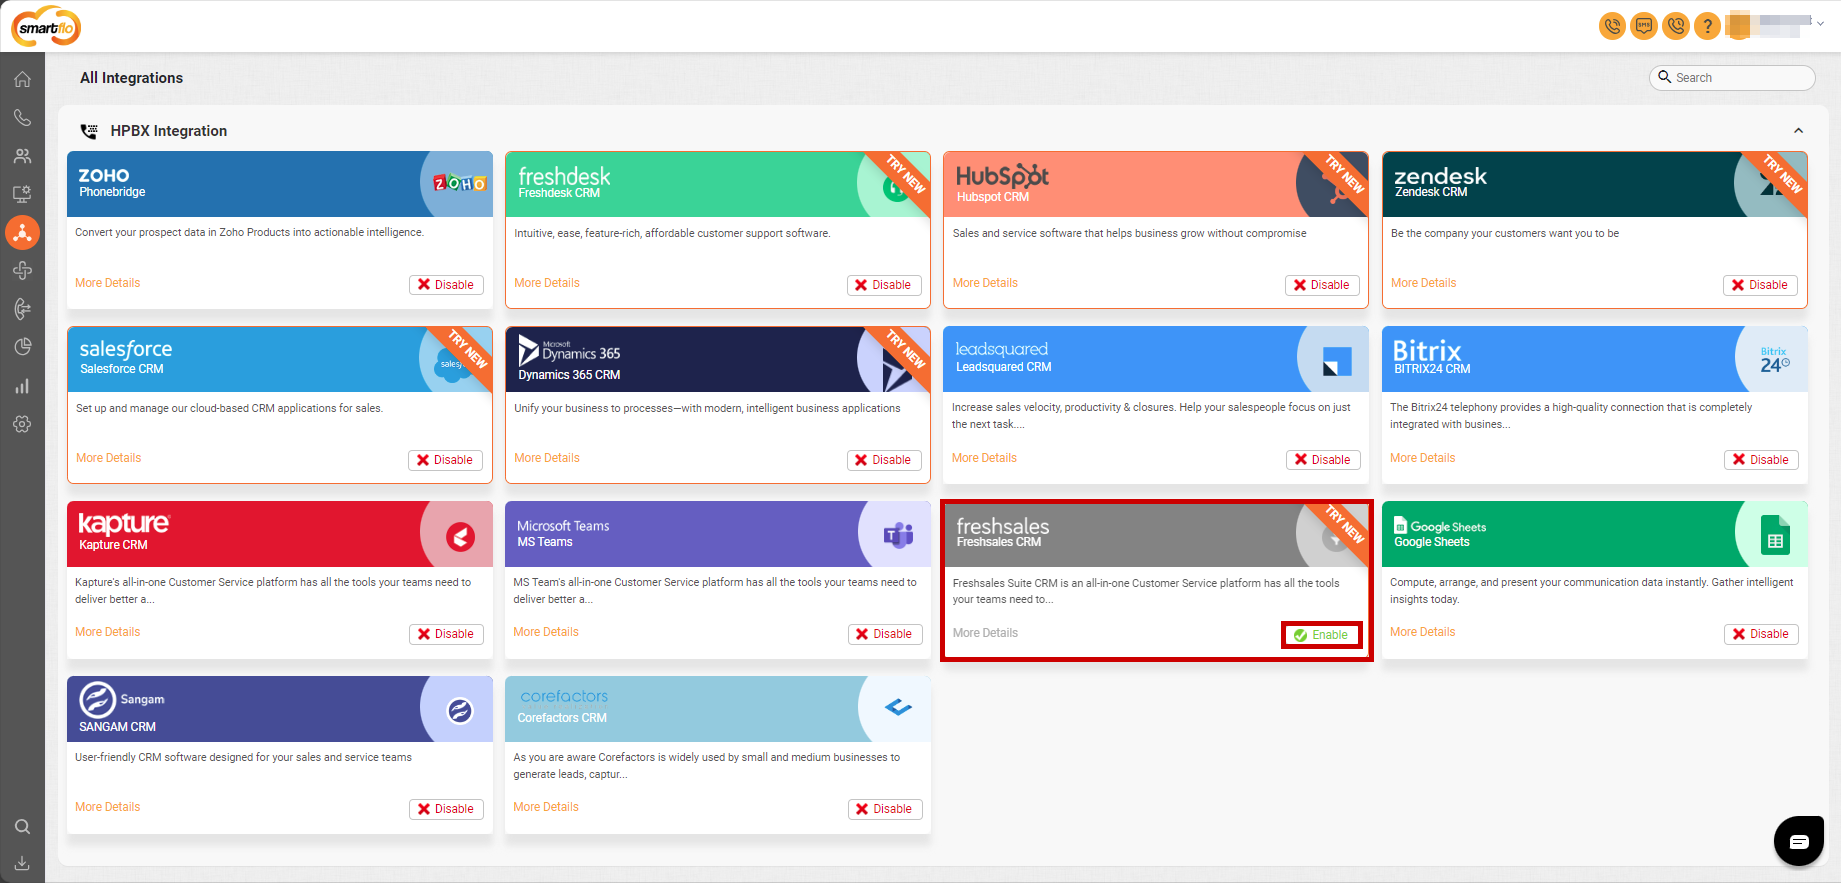Open the users sidebar icon
Screen dimensions: 1841x883
point(22,156)
